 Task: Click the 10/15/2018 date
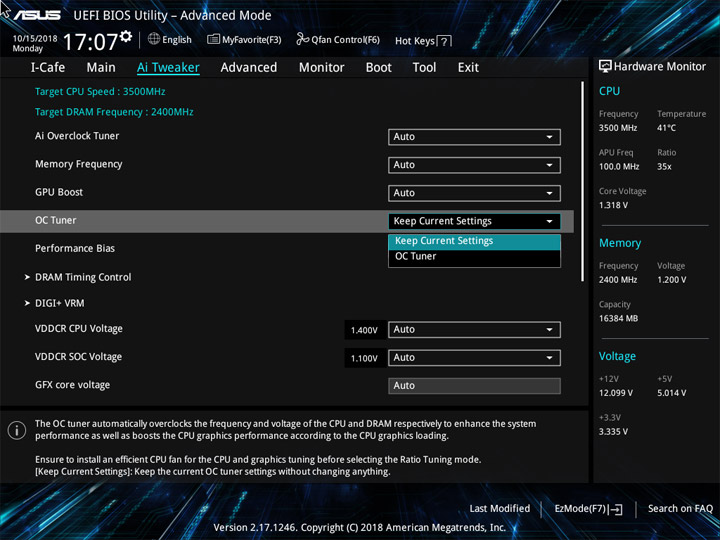[x=35, y=39]
